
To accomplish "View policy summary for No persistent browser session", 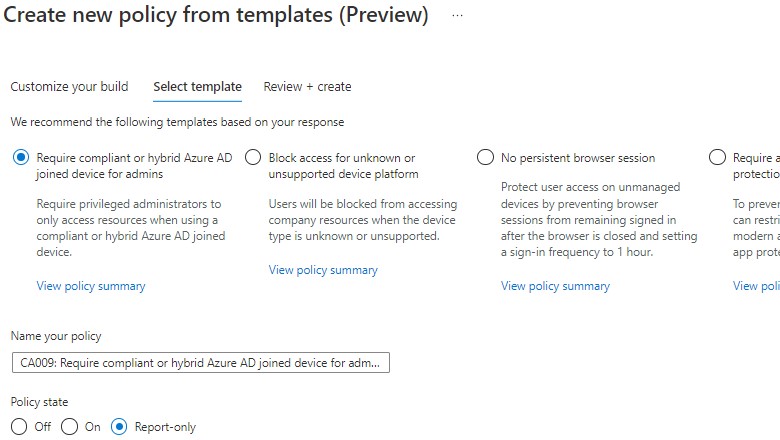I will (555, 286).
